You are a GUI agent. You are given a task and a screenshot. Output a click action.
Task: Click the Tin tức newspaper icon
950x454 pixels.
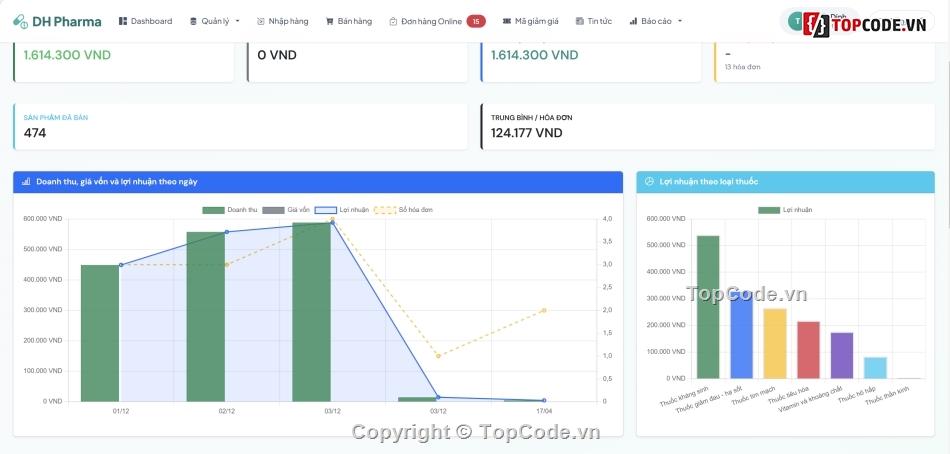(x=579, y=21)
